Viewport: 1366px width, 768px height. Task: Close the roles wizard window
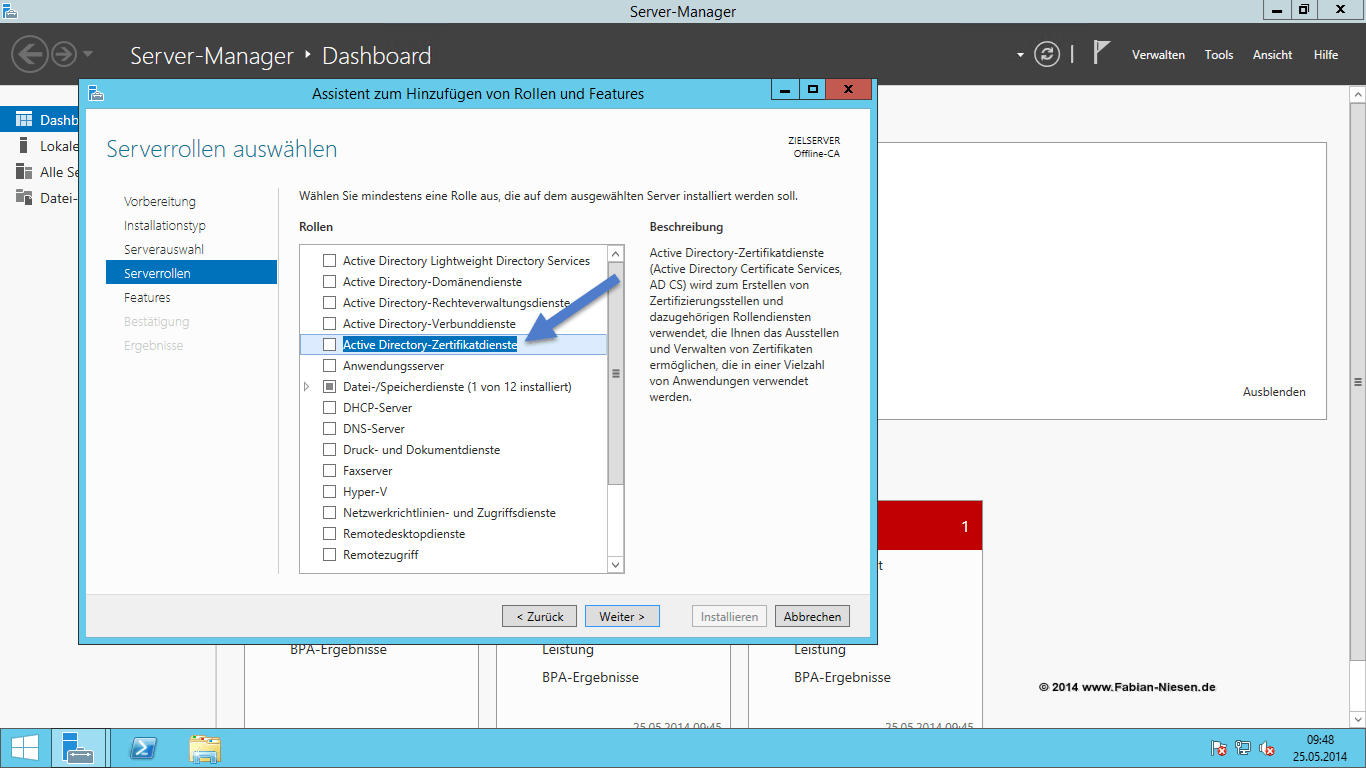(x=848, y=90)
